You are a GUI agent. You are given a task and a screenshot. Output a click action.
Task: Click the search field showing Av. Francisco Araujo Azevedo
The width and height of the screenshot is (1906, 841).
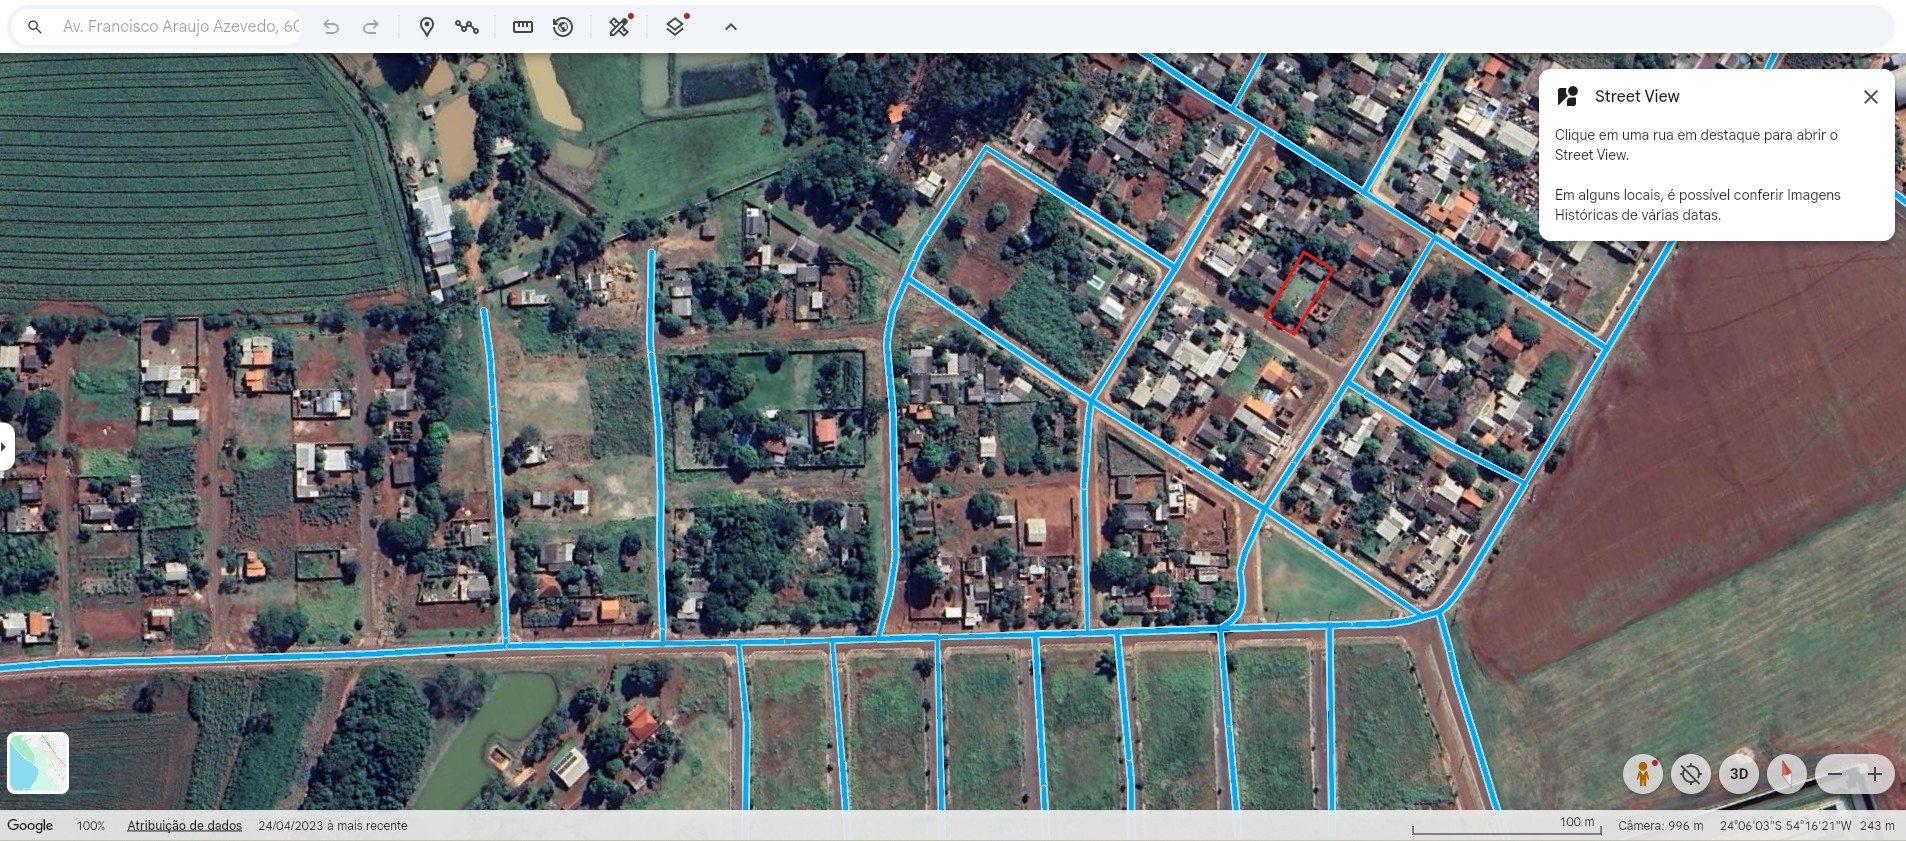[180, 27]
